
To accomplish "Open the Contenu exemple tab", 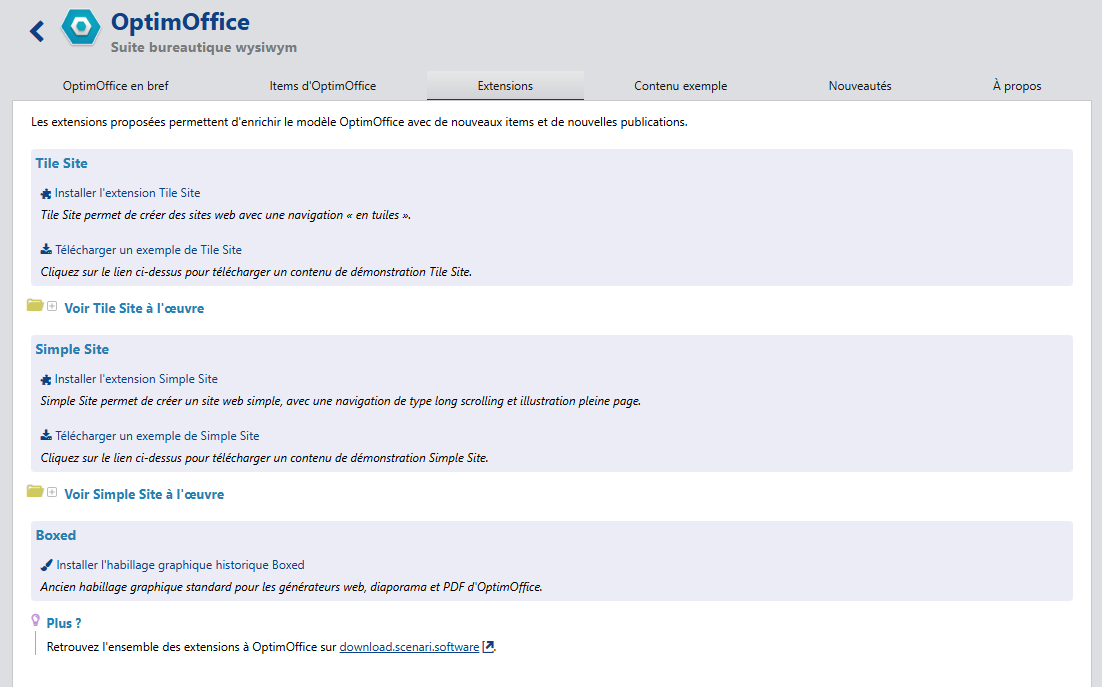I will pos(680,86).
